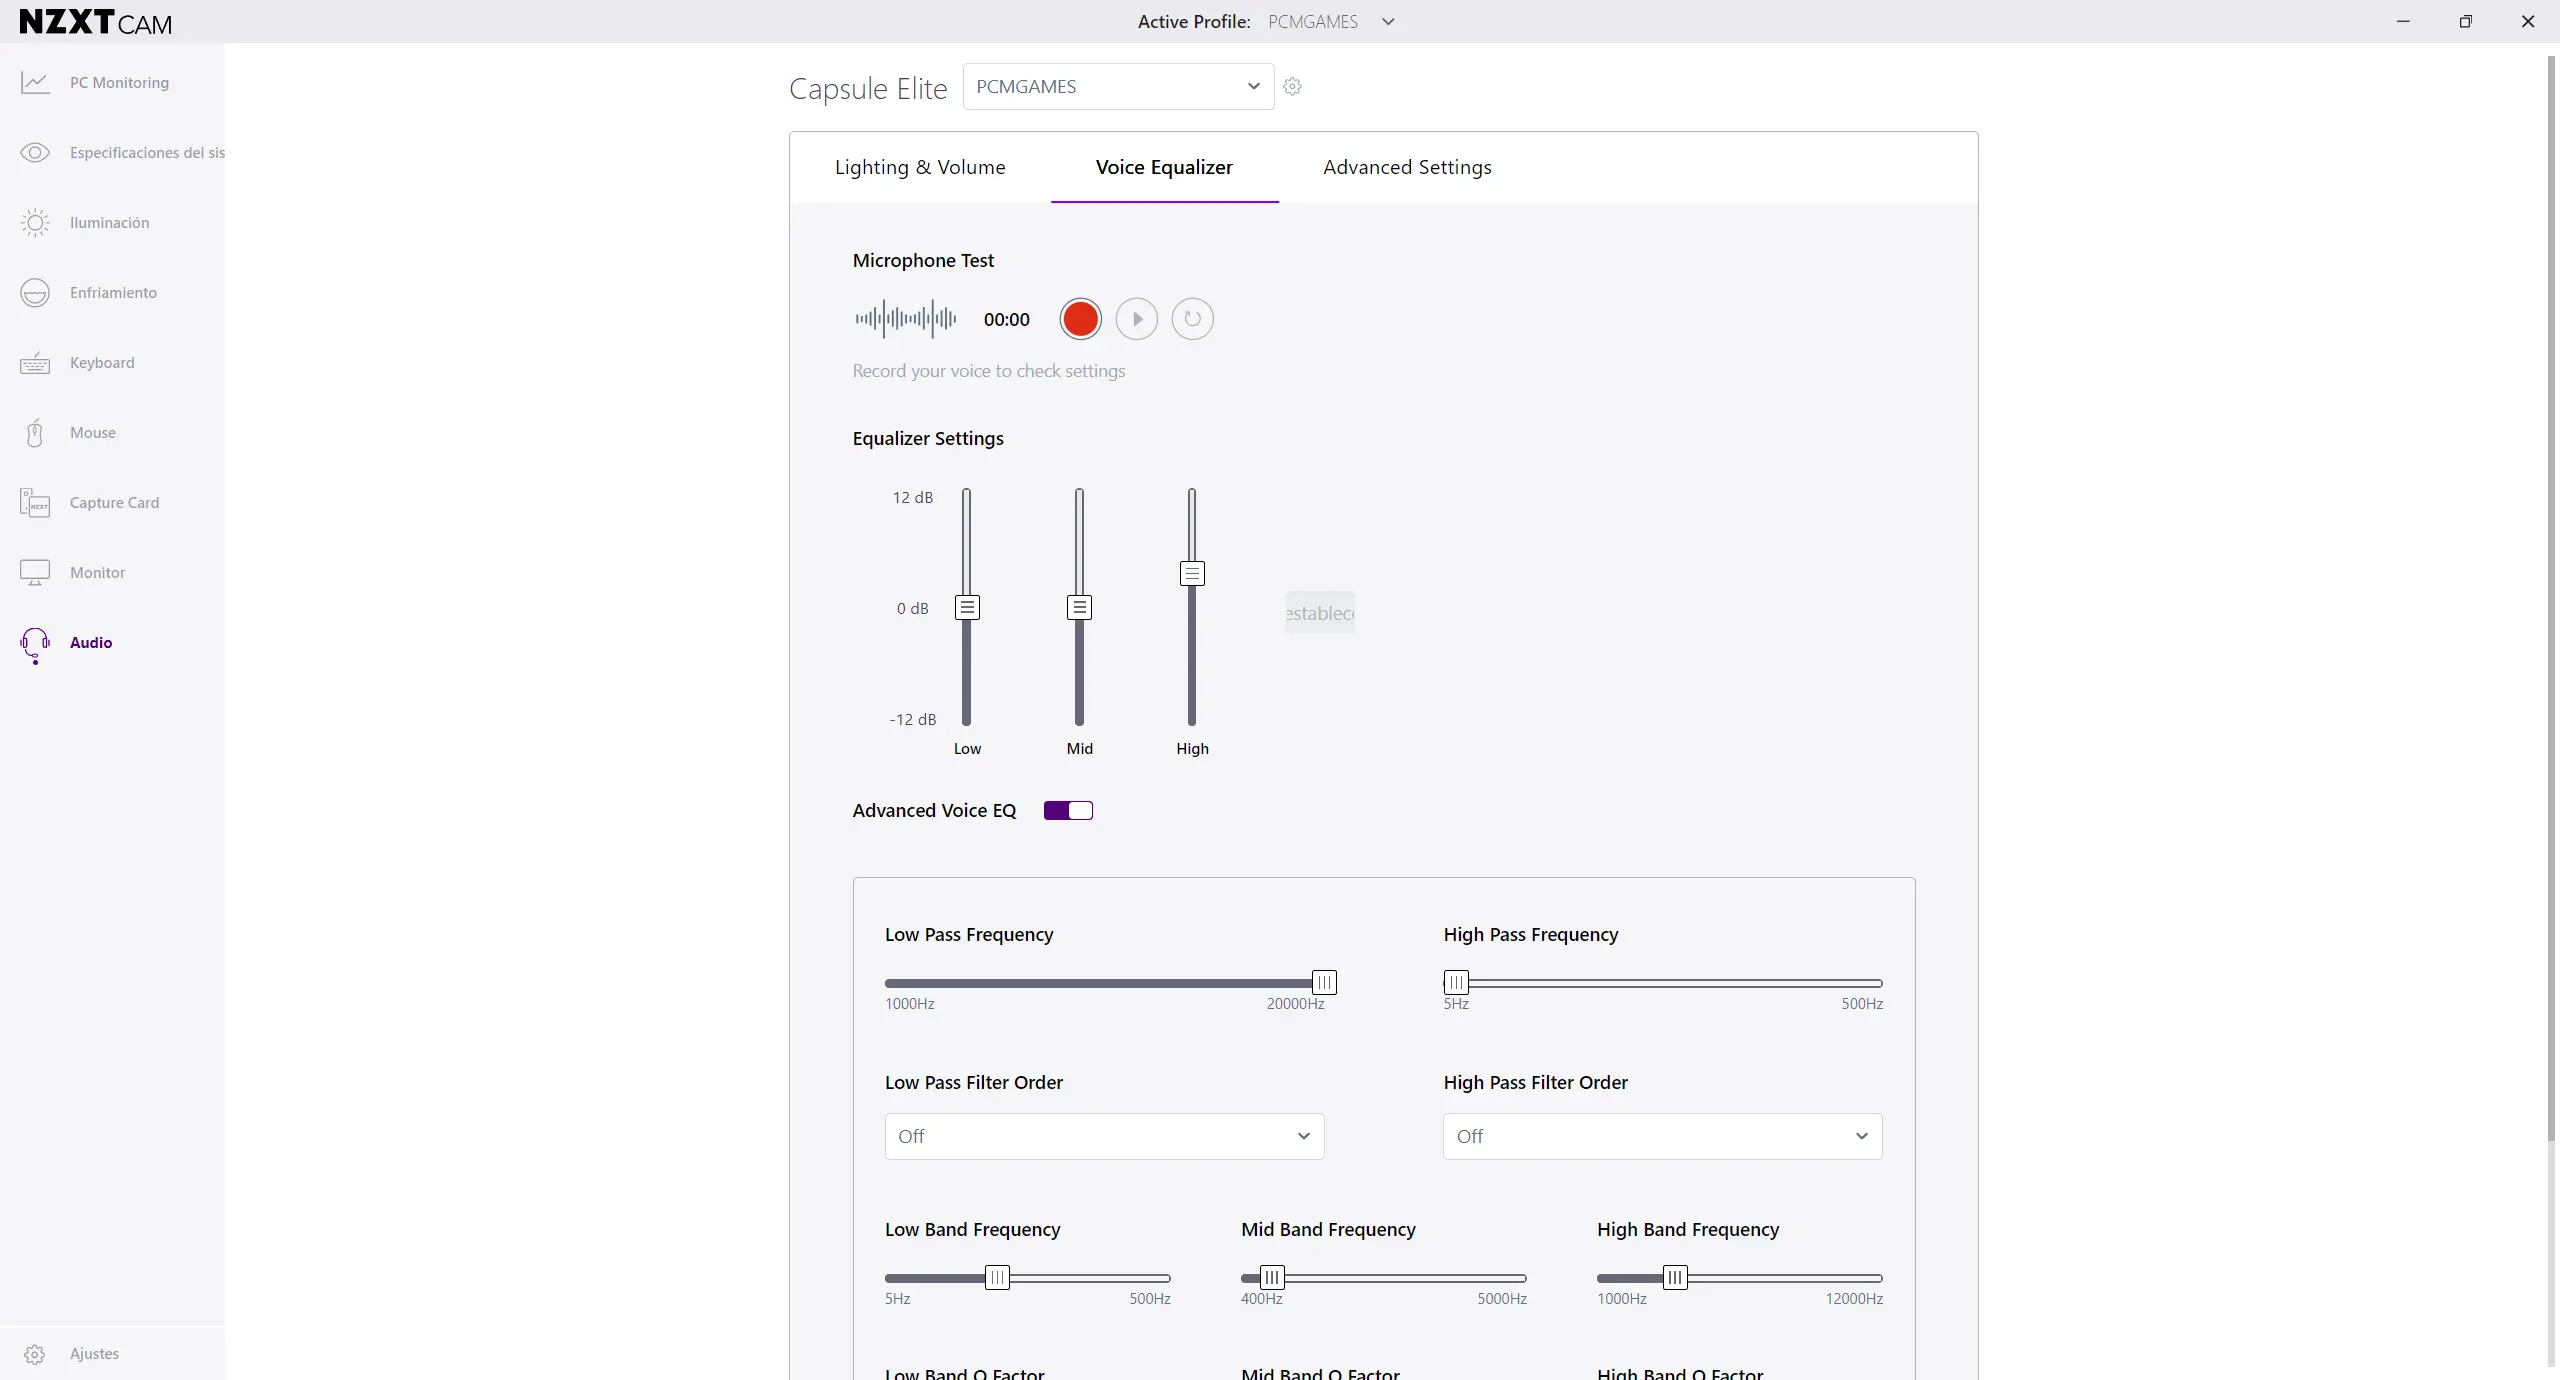The image size is (2560, 1380).
Task: Open the Iluminación section
Action: 110,223
